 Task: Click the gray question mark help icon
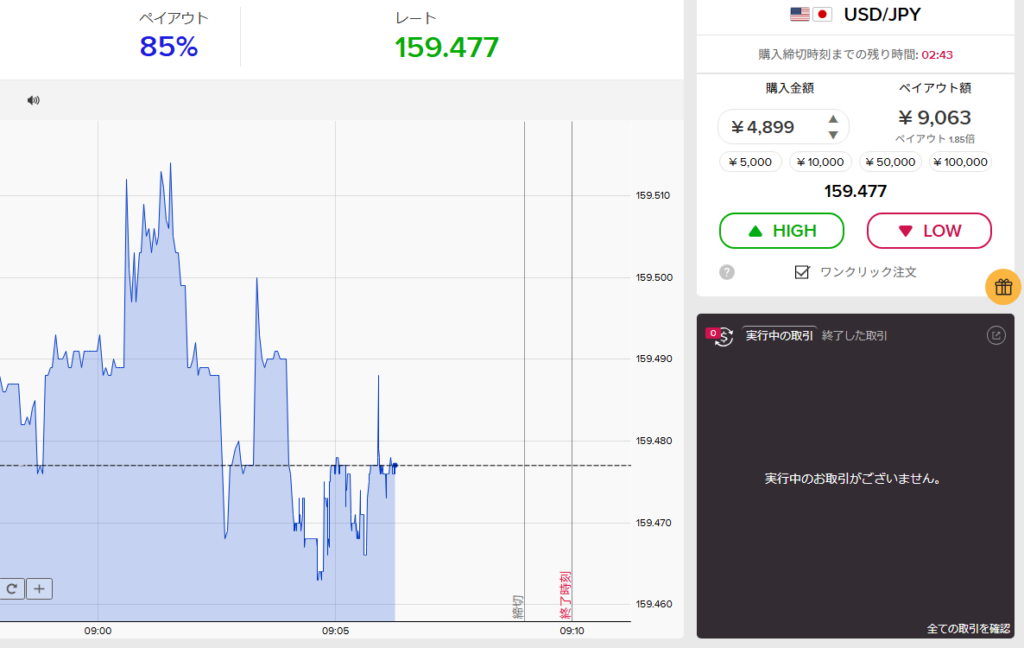(x=727, y=272)
